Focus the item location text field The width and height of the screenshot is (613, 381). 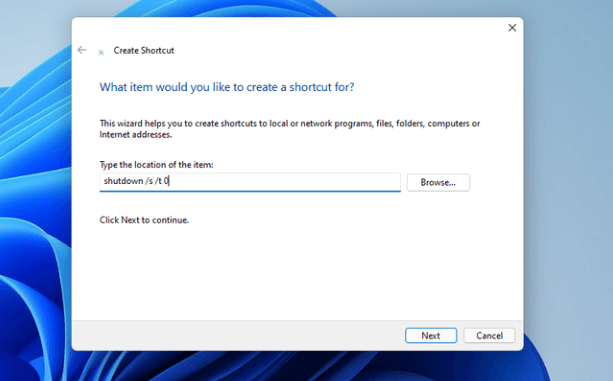click(250, 182)
